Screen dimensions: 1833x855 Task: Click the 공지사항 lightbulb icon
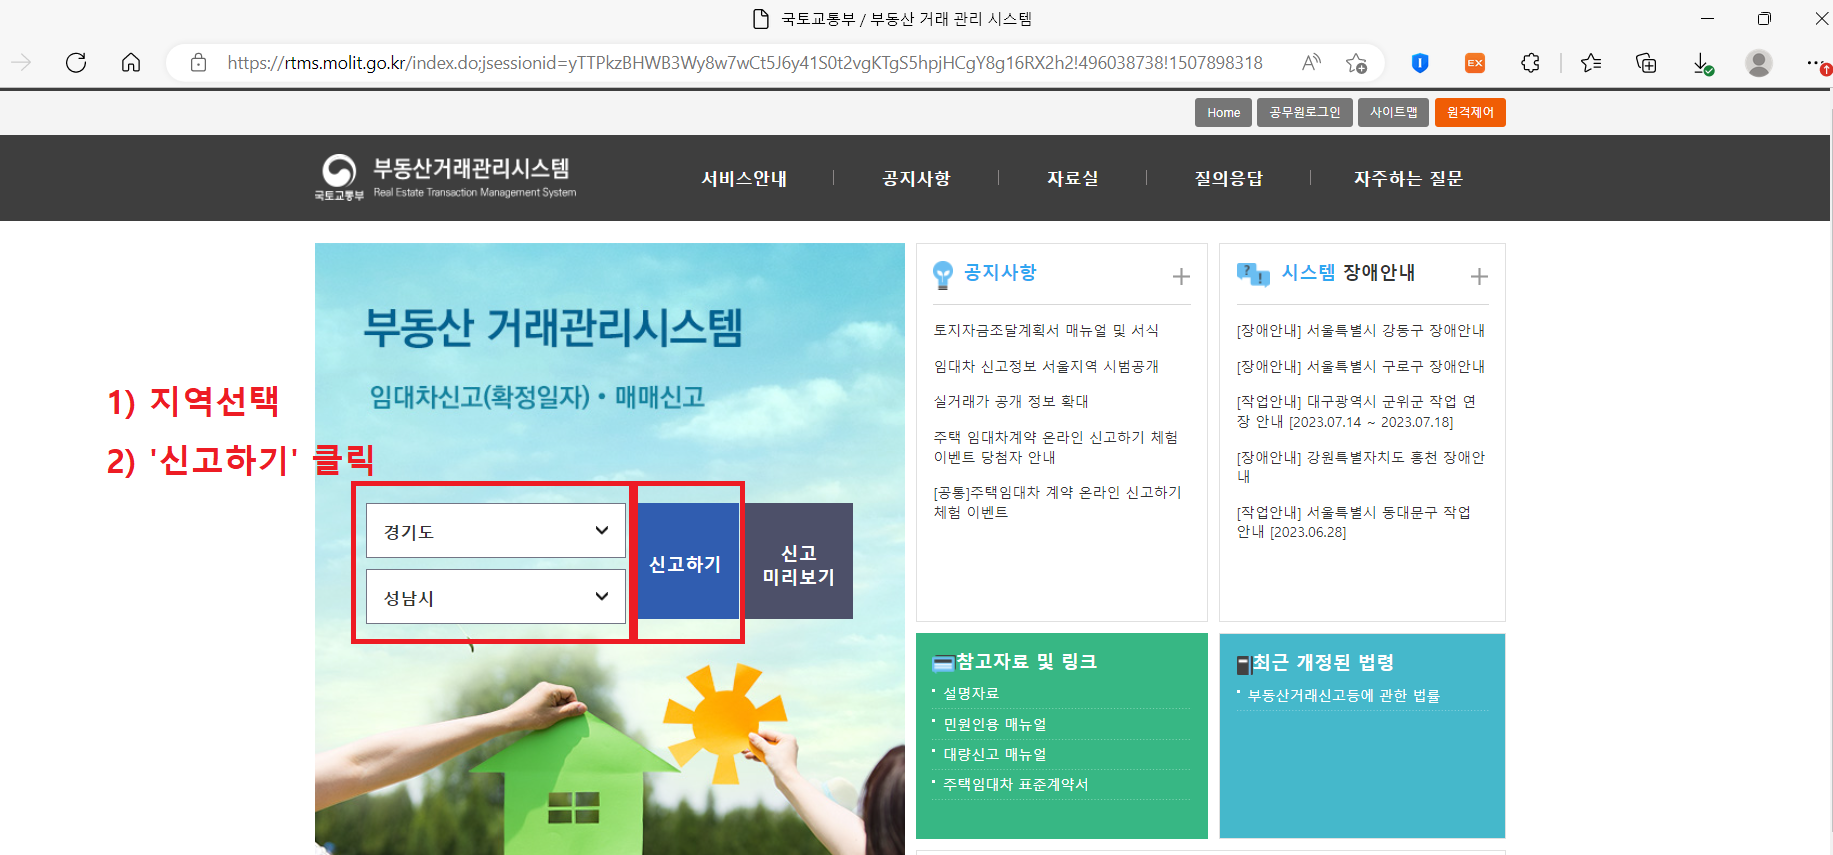click(x=942, y=275)
